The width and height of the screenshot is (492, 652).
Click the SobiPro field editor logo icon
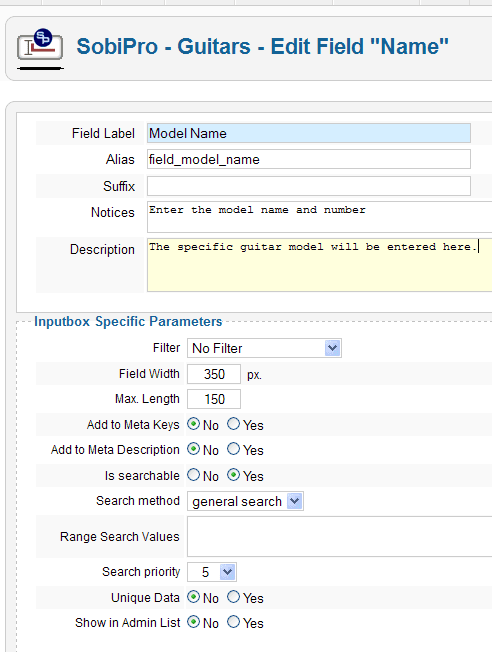[x=40, y=49]
